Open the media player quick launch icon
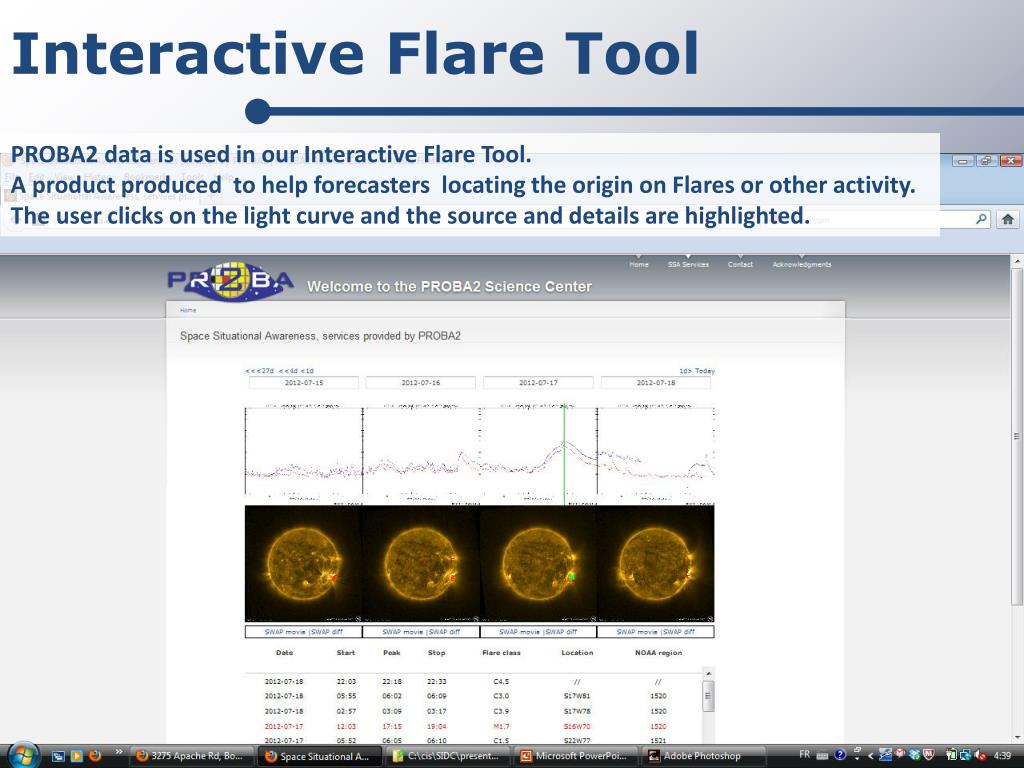1024x768 pixels. (76, 756)
